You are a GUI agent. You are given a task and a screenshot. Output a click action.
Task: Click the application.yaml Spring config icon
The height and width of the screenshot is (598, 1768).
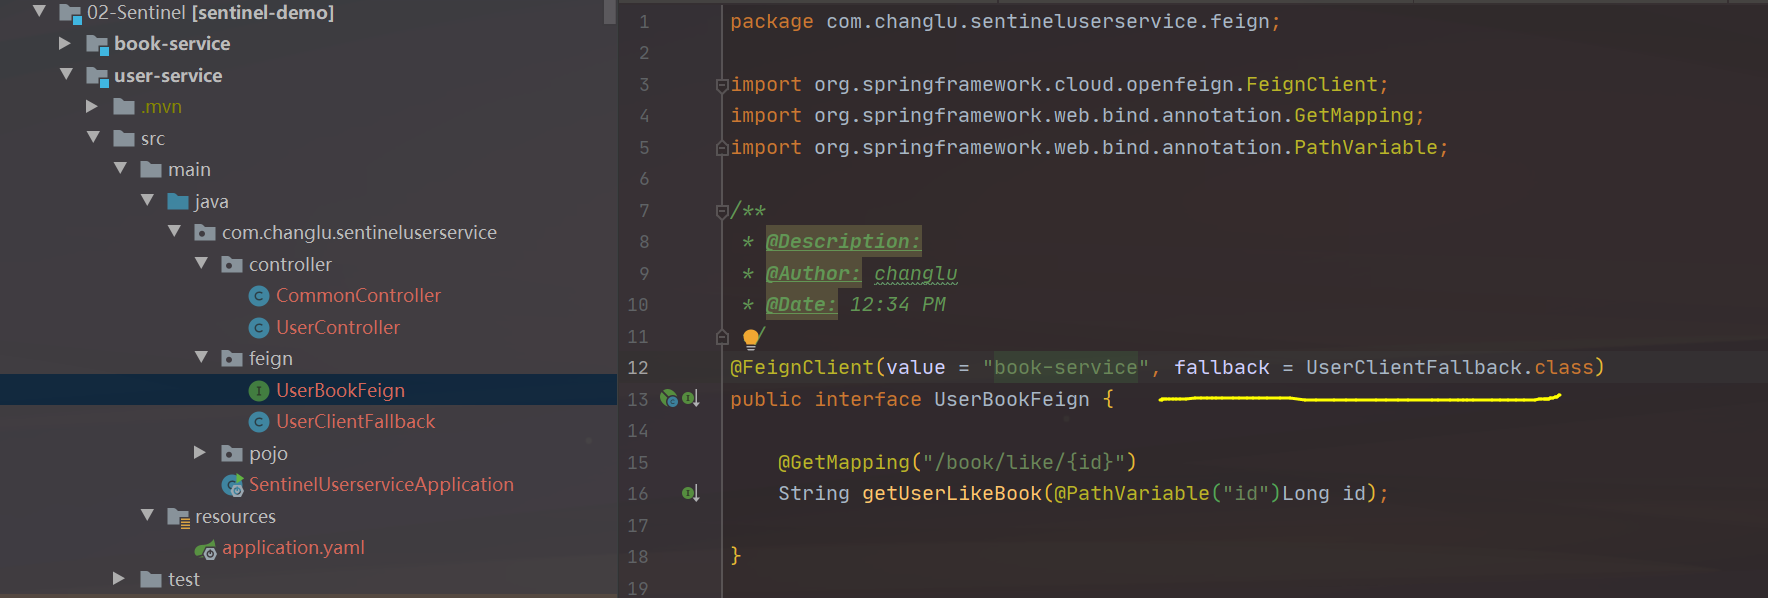206,549
